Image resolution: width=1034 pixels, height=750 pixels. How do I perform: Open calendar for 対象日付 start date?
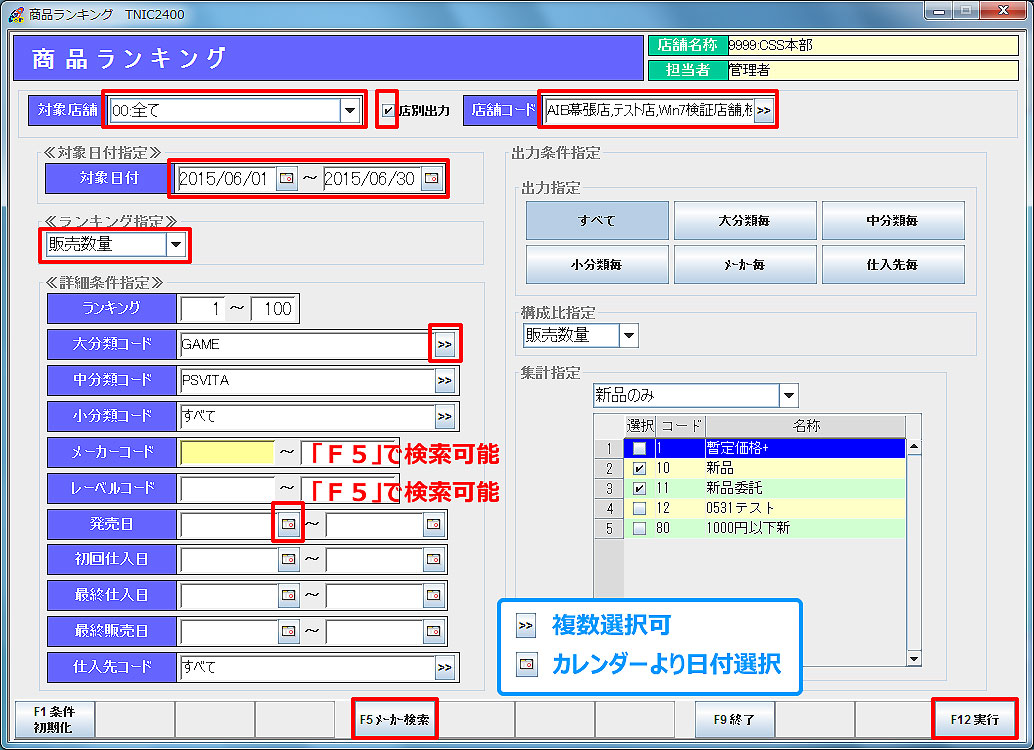pos(287,179)
